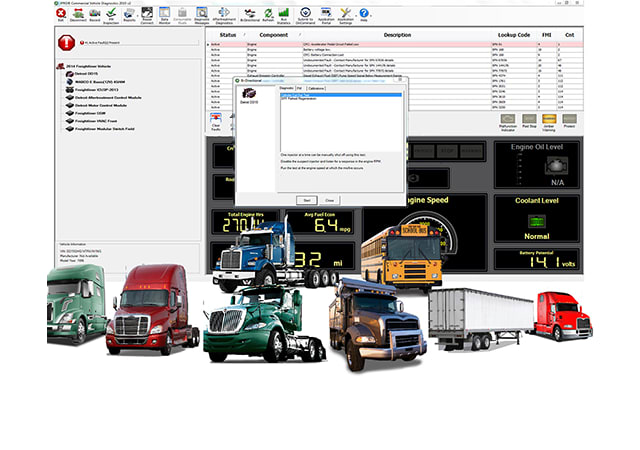Select Freightliner HVAC Front tree item
640x450 pixels.
click(96, 121)
